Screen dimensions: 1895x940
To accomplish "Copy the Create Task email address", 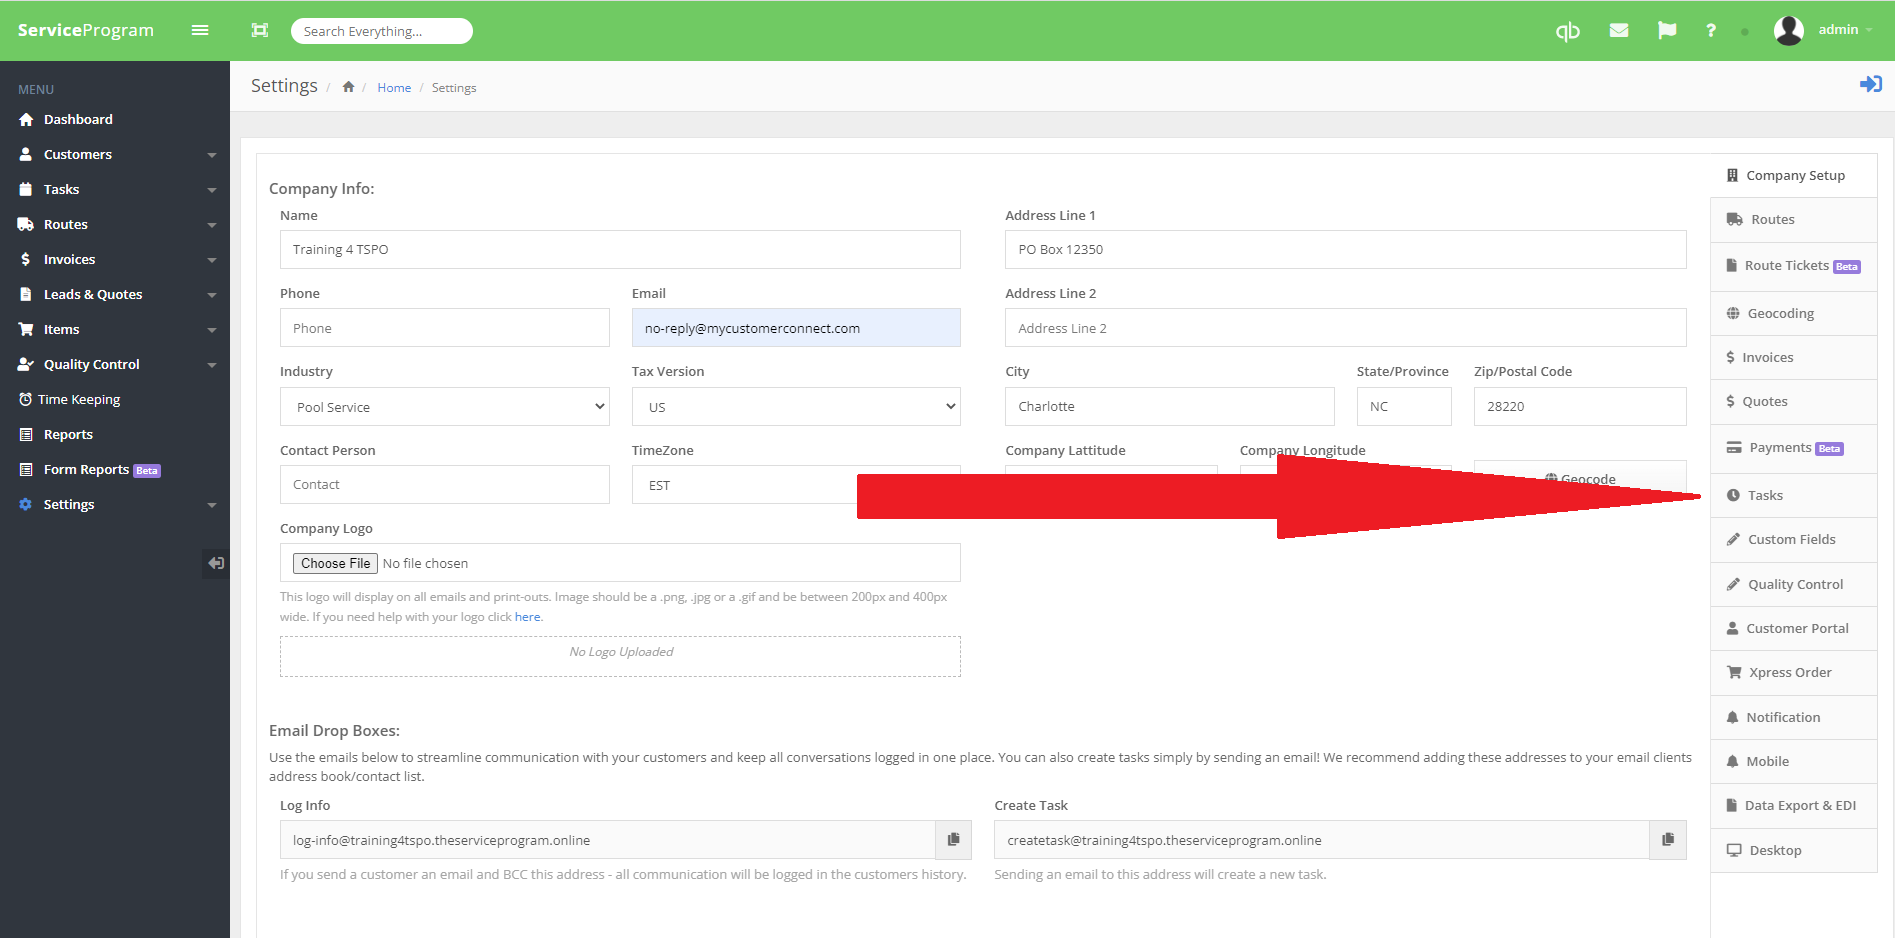I will click(1667, 840).
